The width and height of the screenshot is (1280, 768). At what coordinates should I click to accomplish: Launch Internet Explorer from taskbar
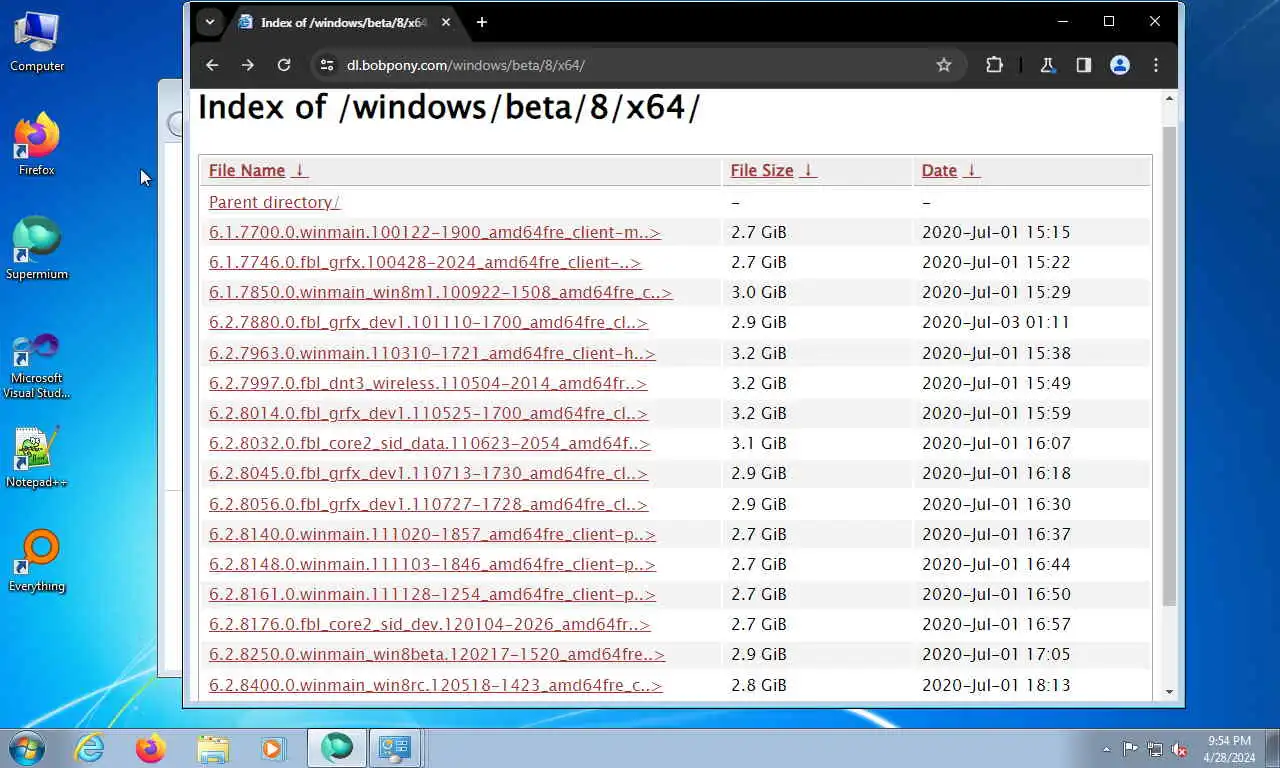(x=89, y=748)
